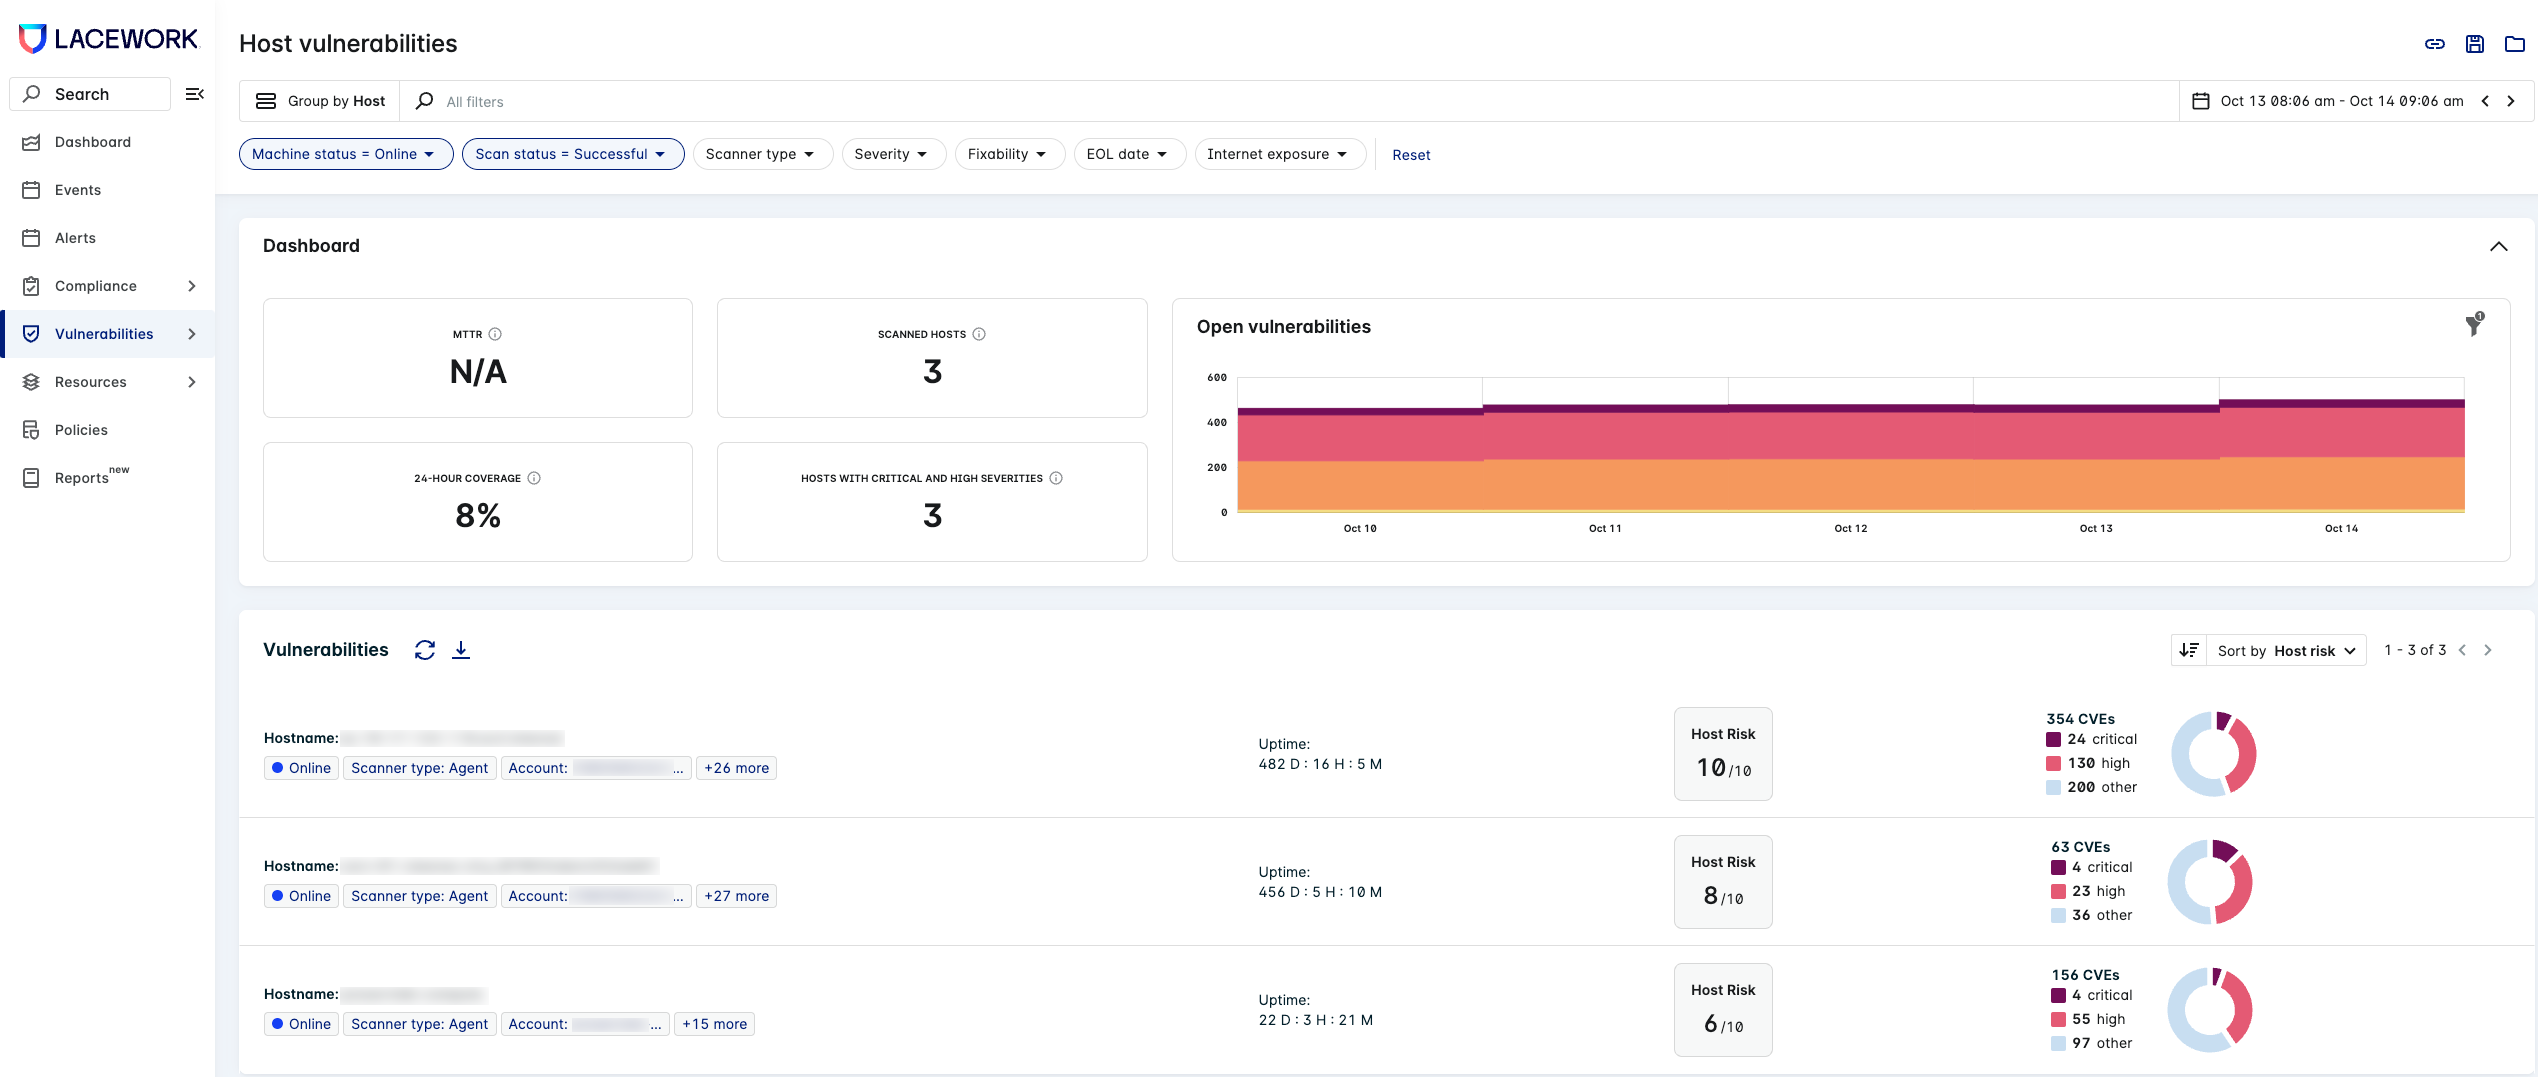Click Reset to clear all filters
The image size is (2538, 1077).
[1411, 155]
